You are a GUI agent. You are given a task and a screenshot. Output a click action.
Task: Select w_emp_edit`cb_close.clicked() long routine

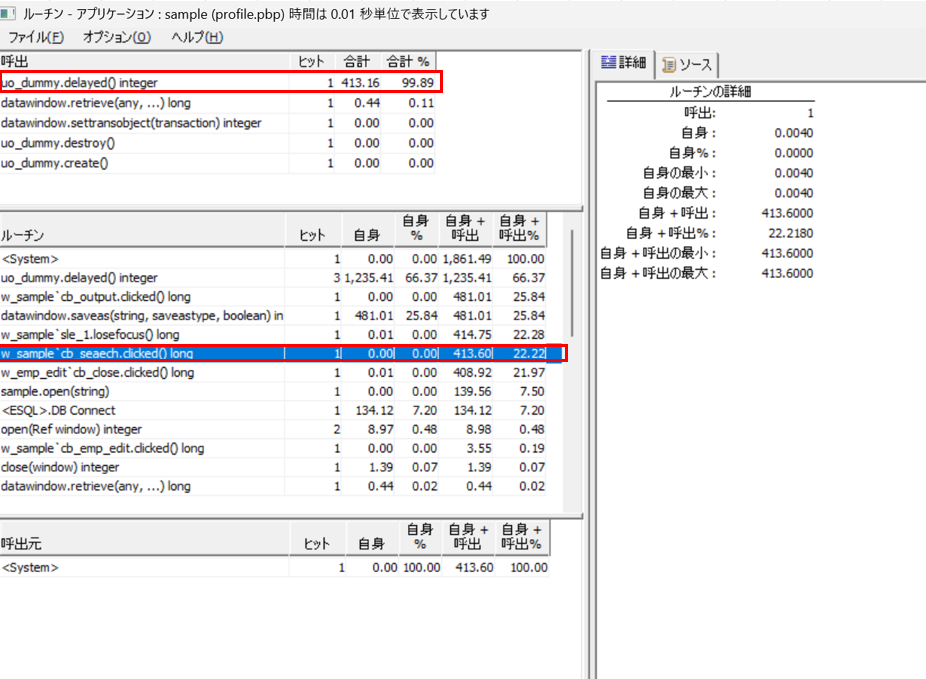tap(98, 373)
